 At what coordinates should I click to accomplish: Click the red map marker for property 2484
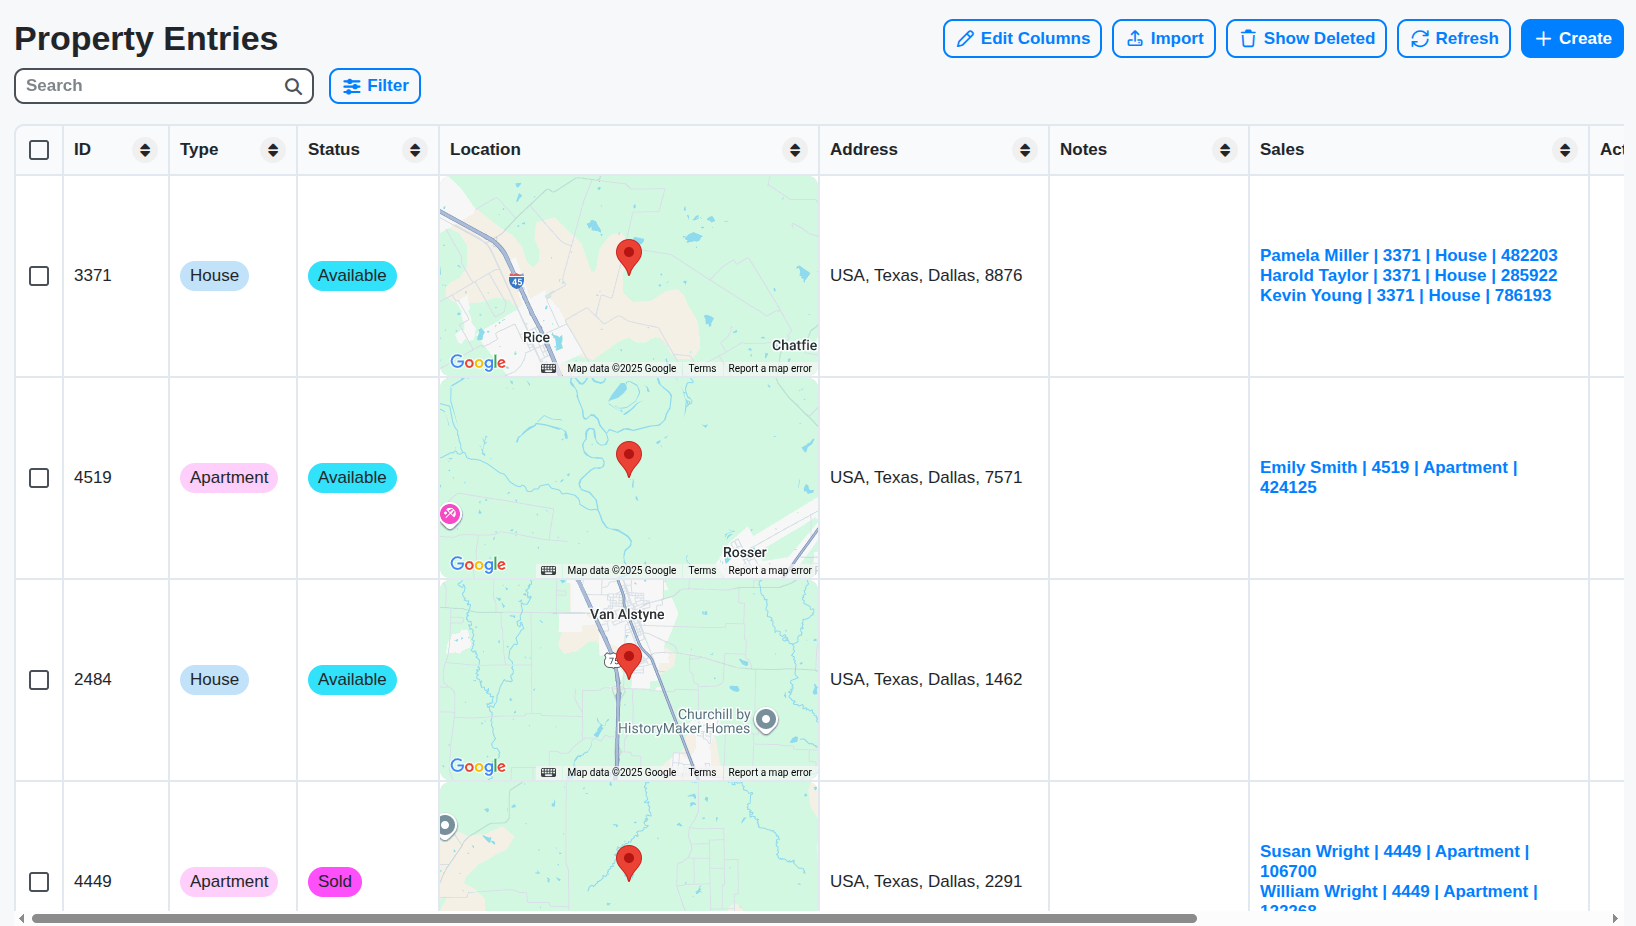coord(629,660)
